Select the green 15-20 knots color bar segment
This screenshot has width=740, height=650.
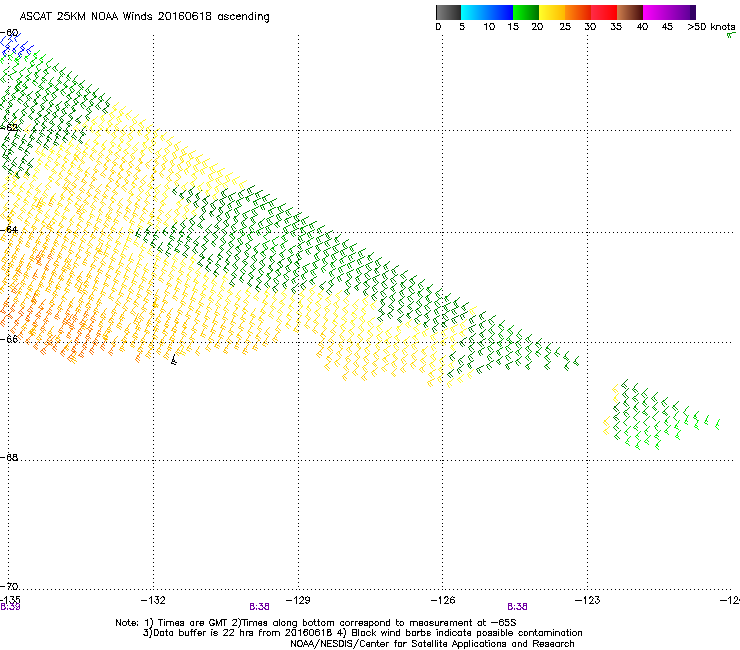point(526,12)
